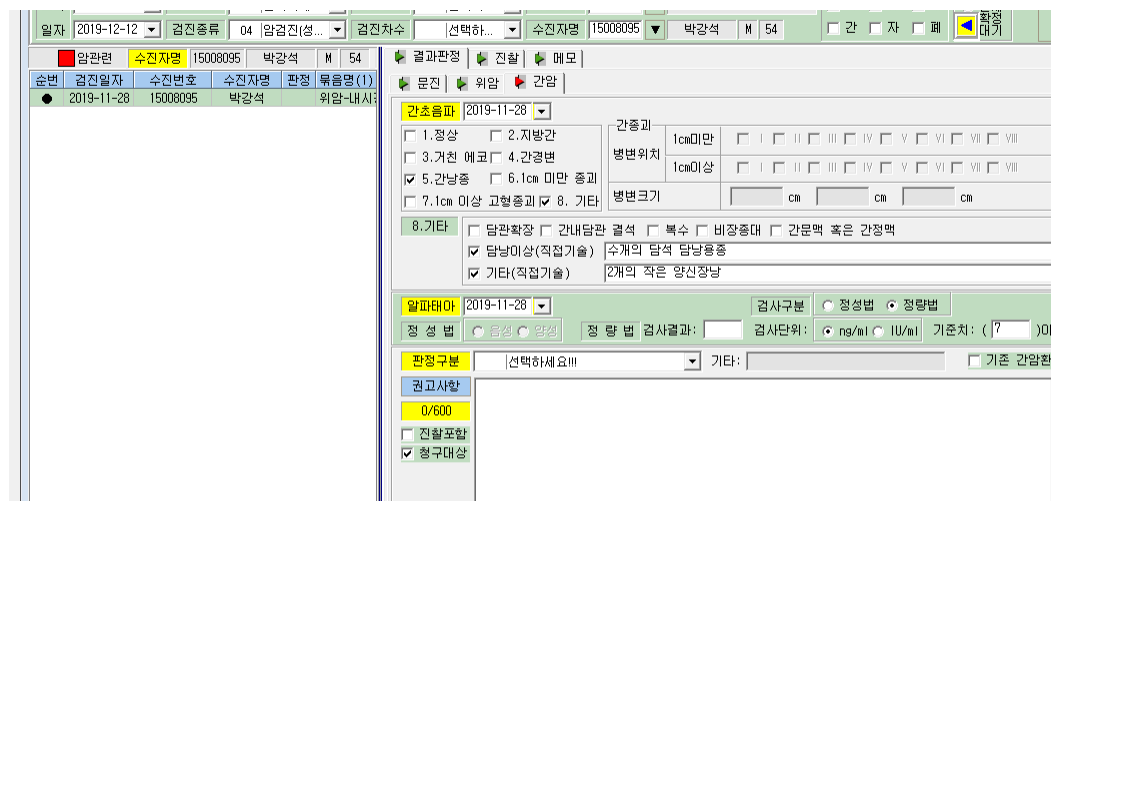Click the 권고사항 button

[x=436, y=386]
